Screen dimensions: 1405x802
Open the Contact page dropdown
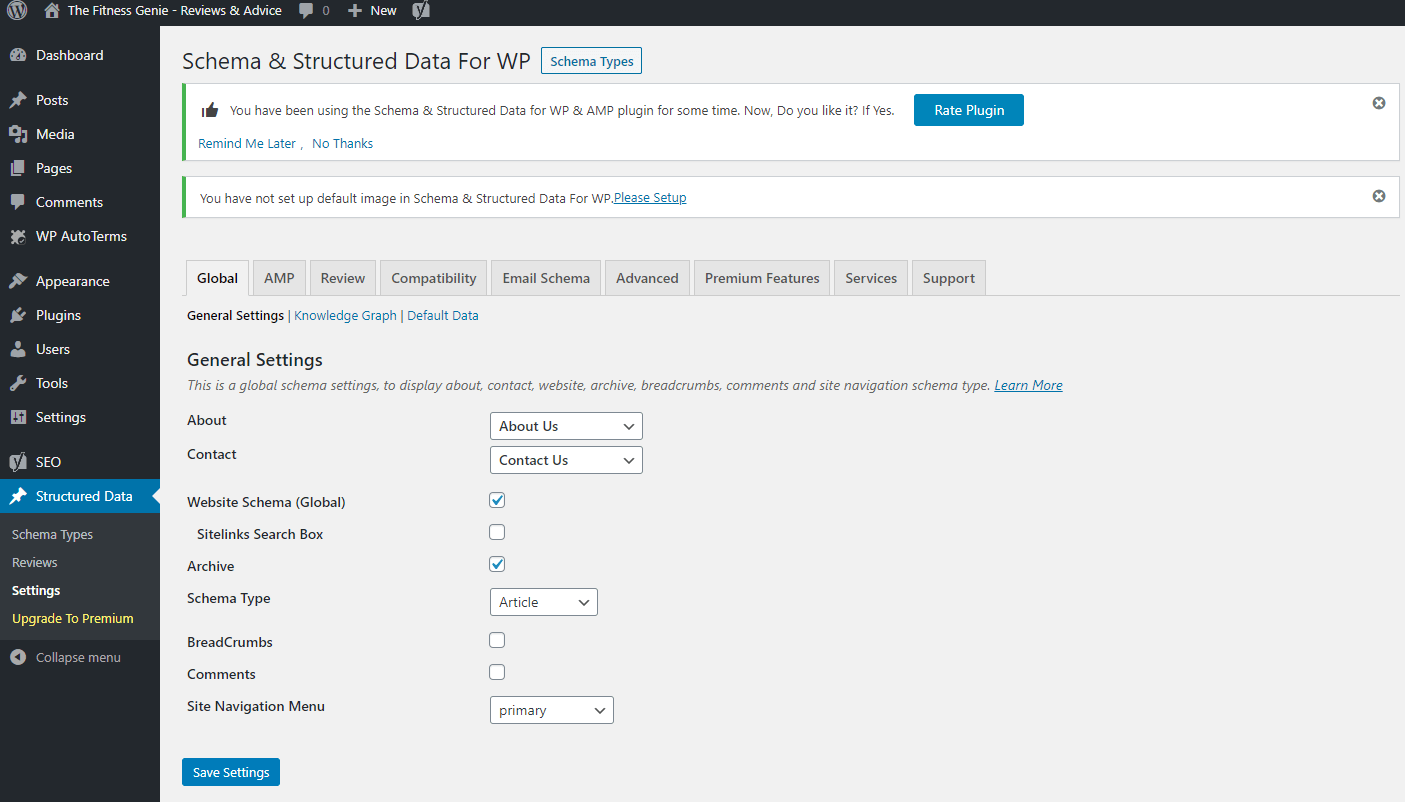point(566,460)
